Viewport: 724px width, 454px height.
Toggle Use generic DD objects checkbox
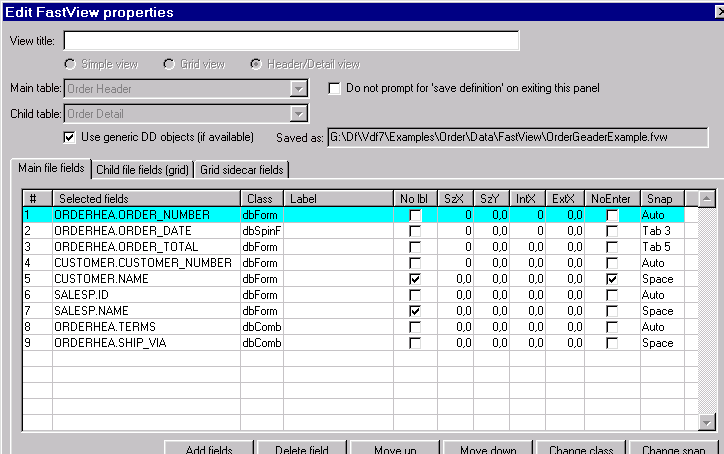pyautogui.click(x=69, y=137)
